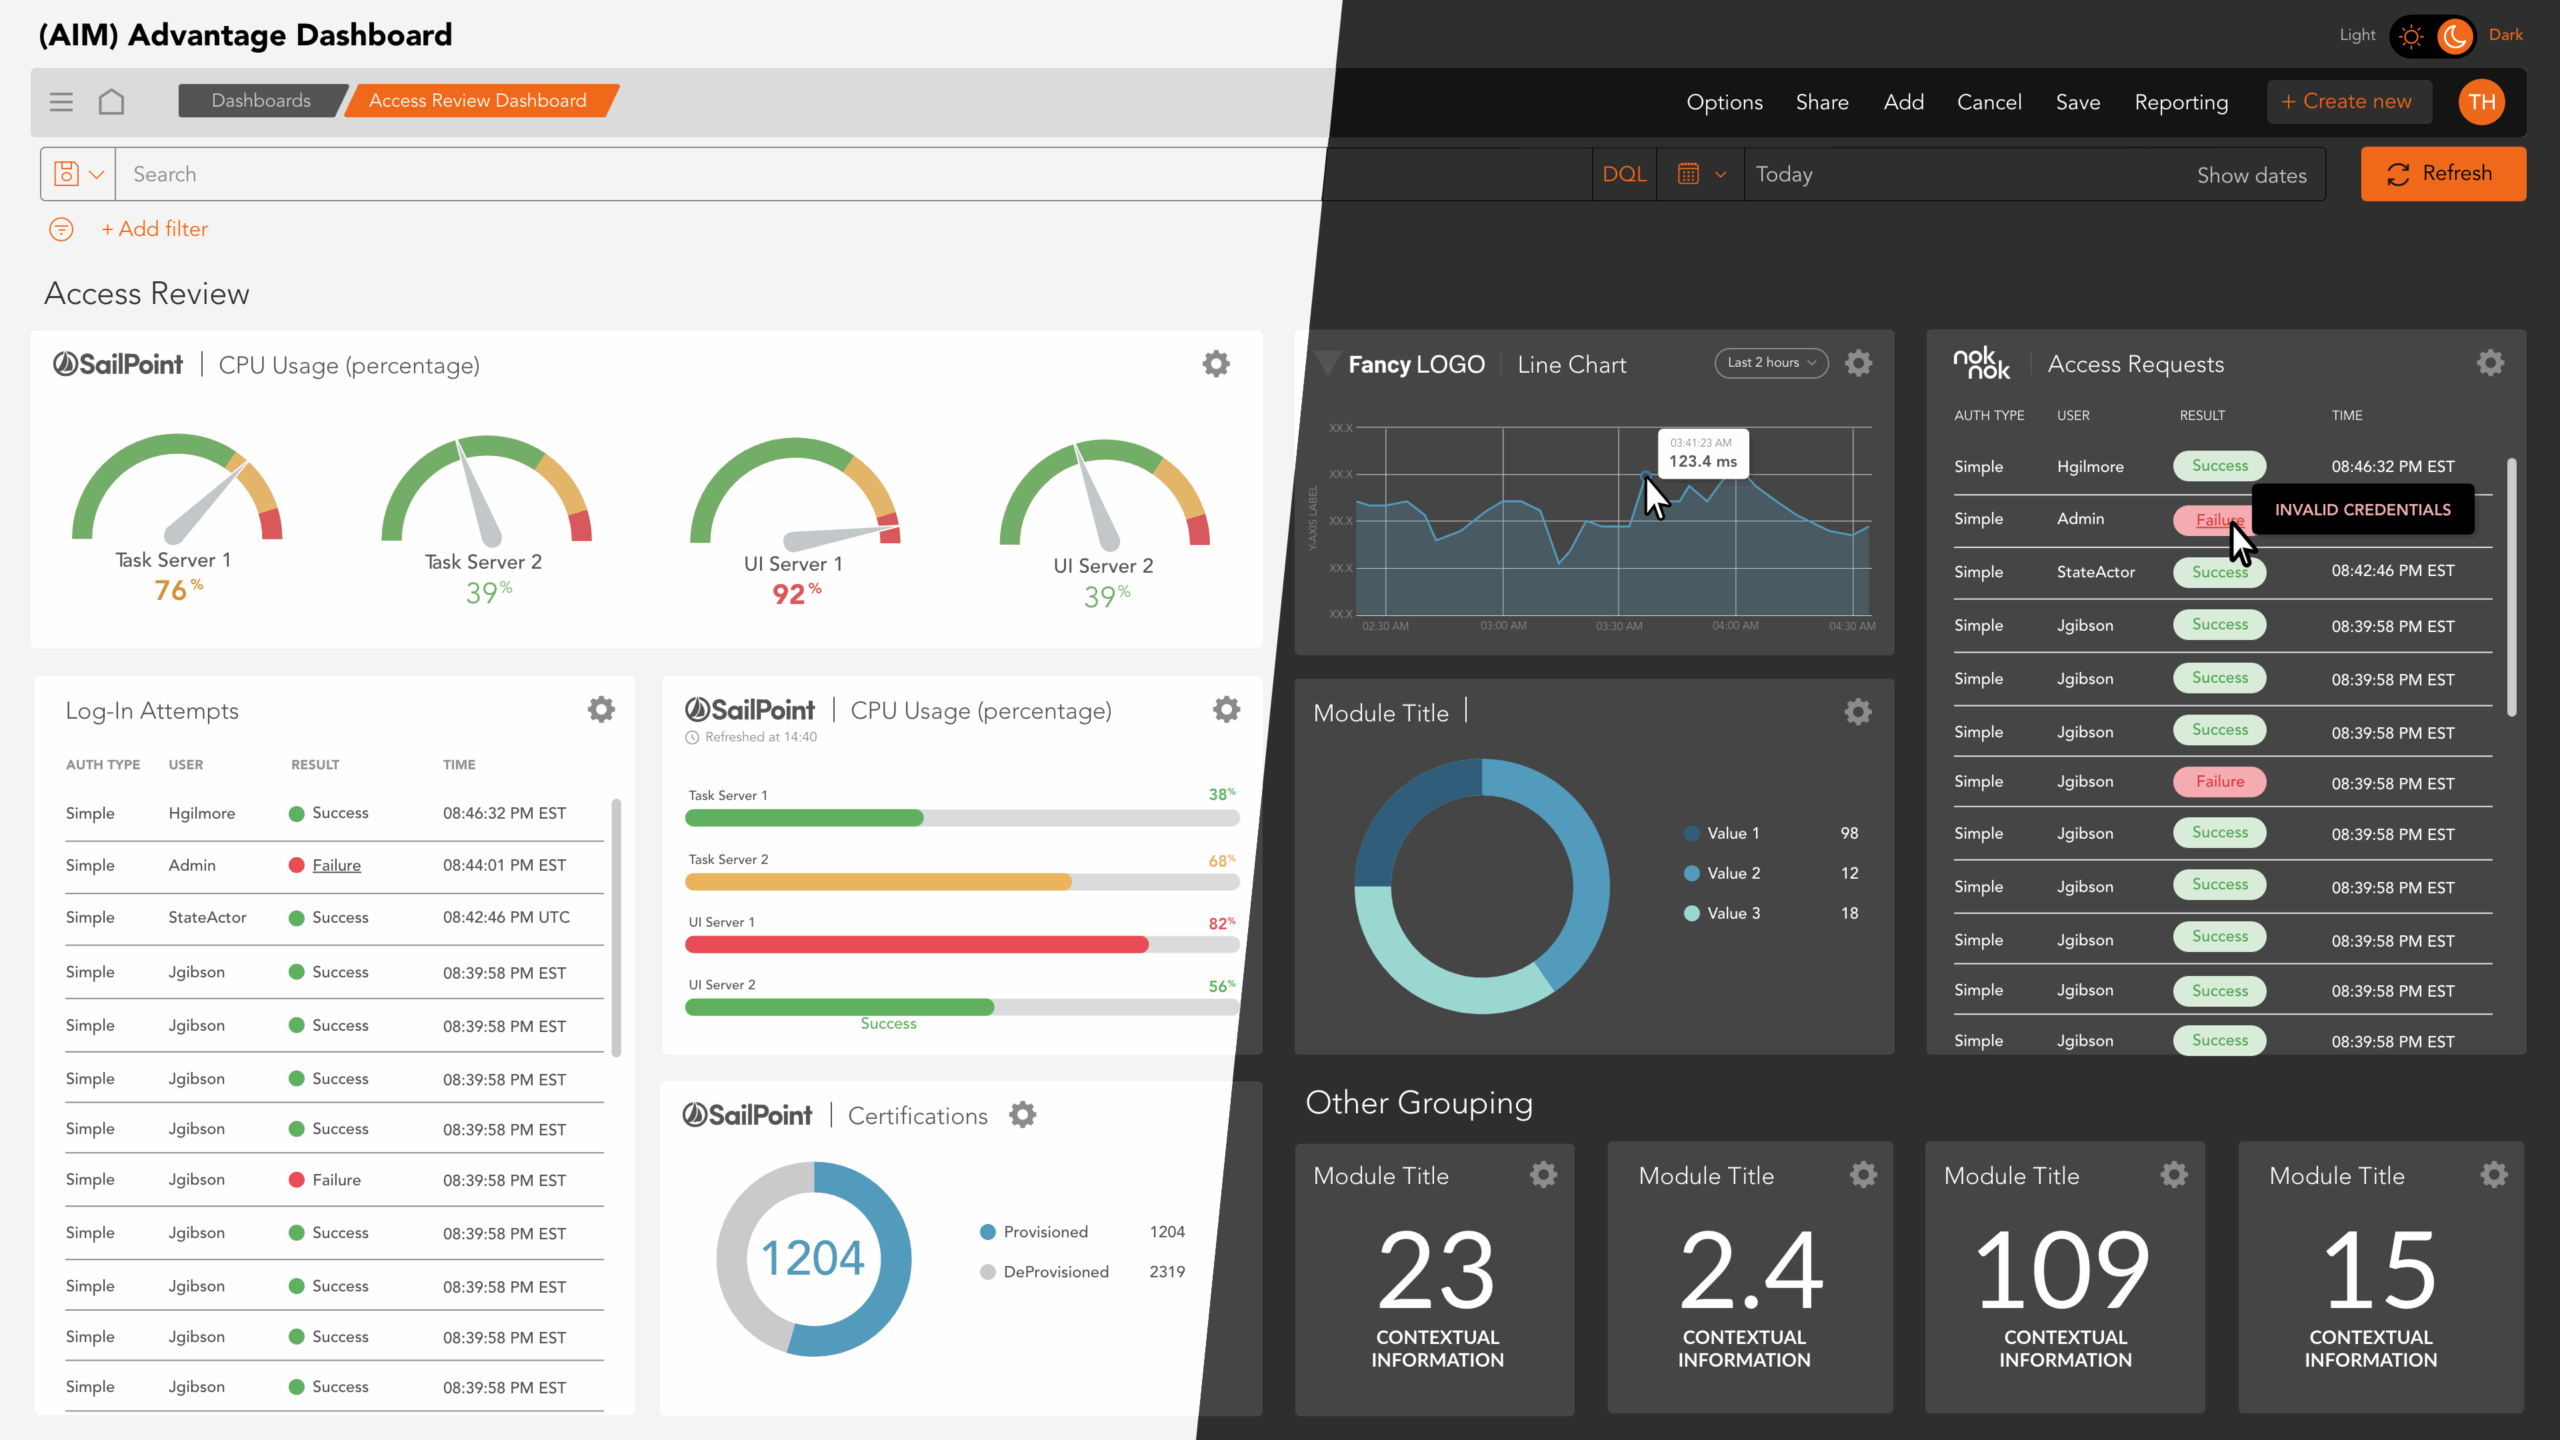
Task: Open Admin Failure link in Log-In Attempts
Action: pos(336,865)
